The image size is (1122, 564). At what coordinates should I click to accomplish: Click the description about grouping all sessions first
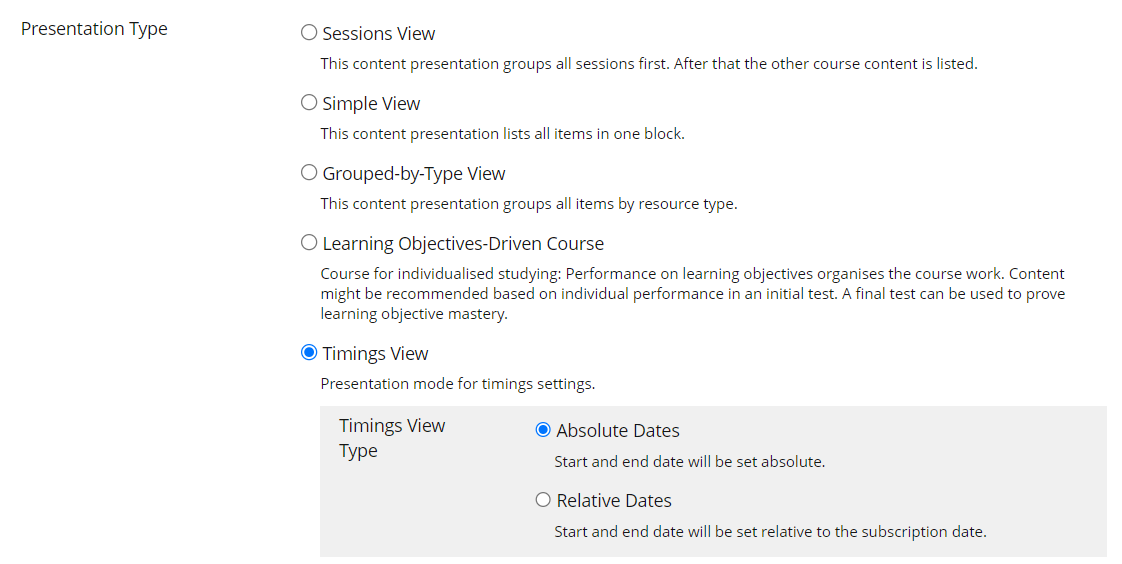[x=648, y=64]
